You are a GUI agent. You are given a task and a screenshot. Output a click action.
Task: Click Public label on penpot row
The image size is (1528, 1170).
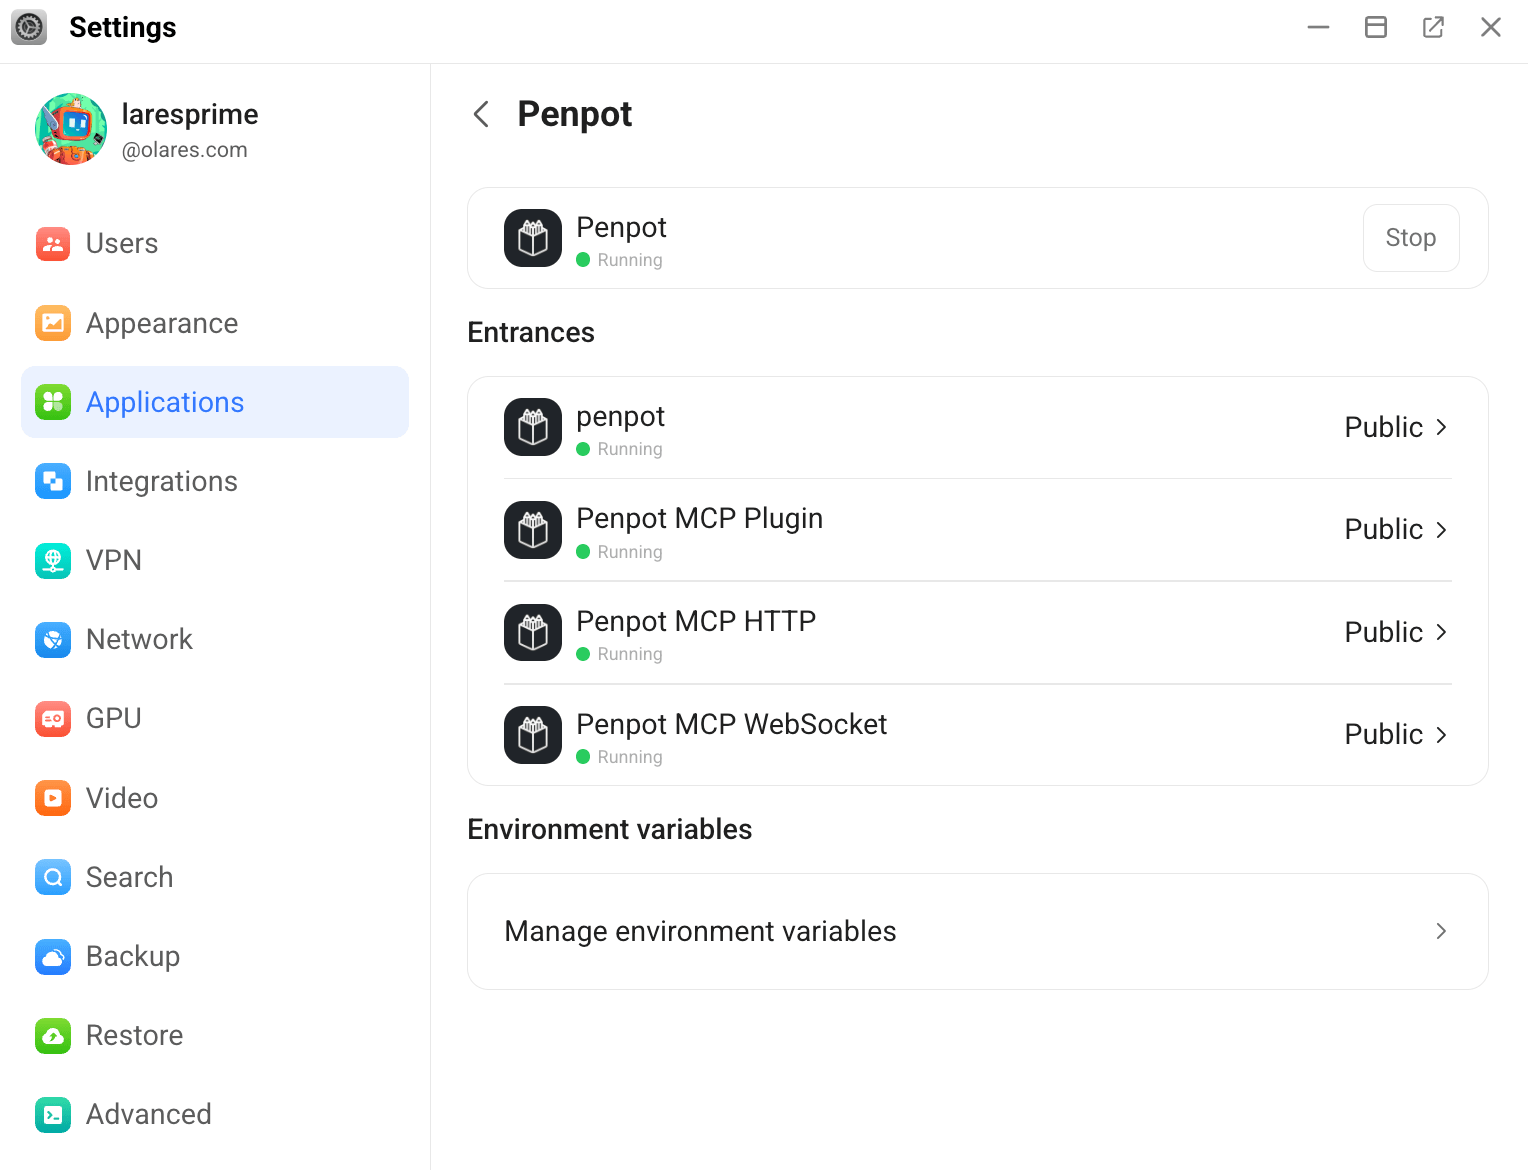tap(1383, 427)
